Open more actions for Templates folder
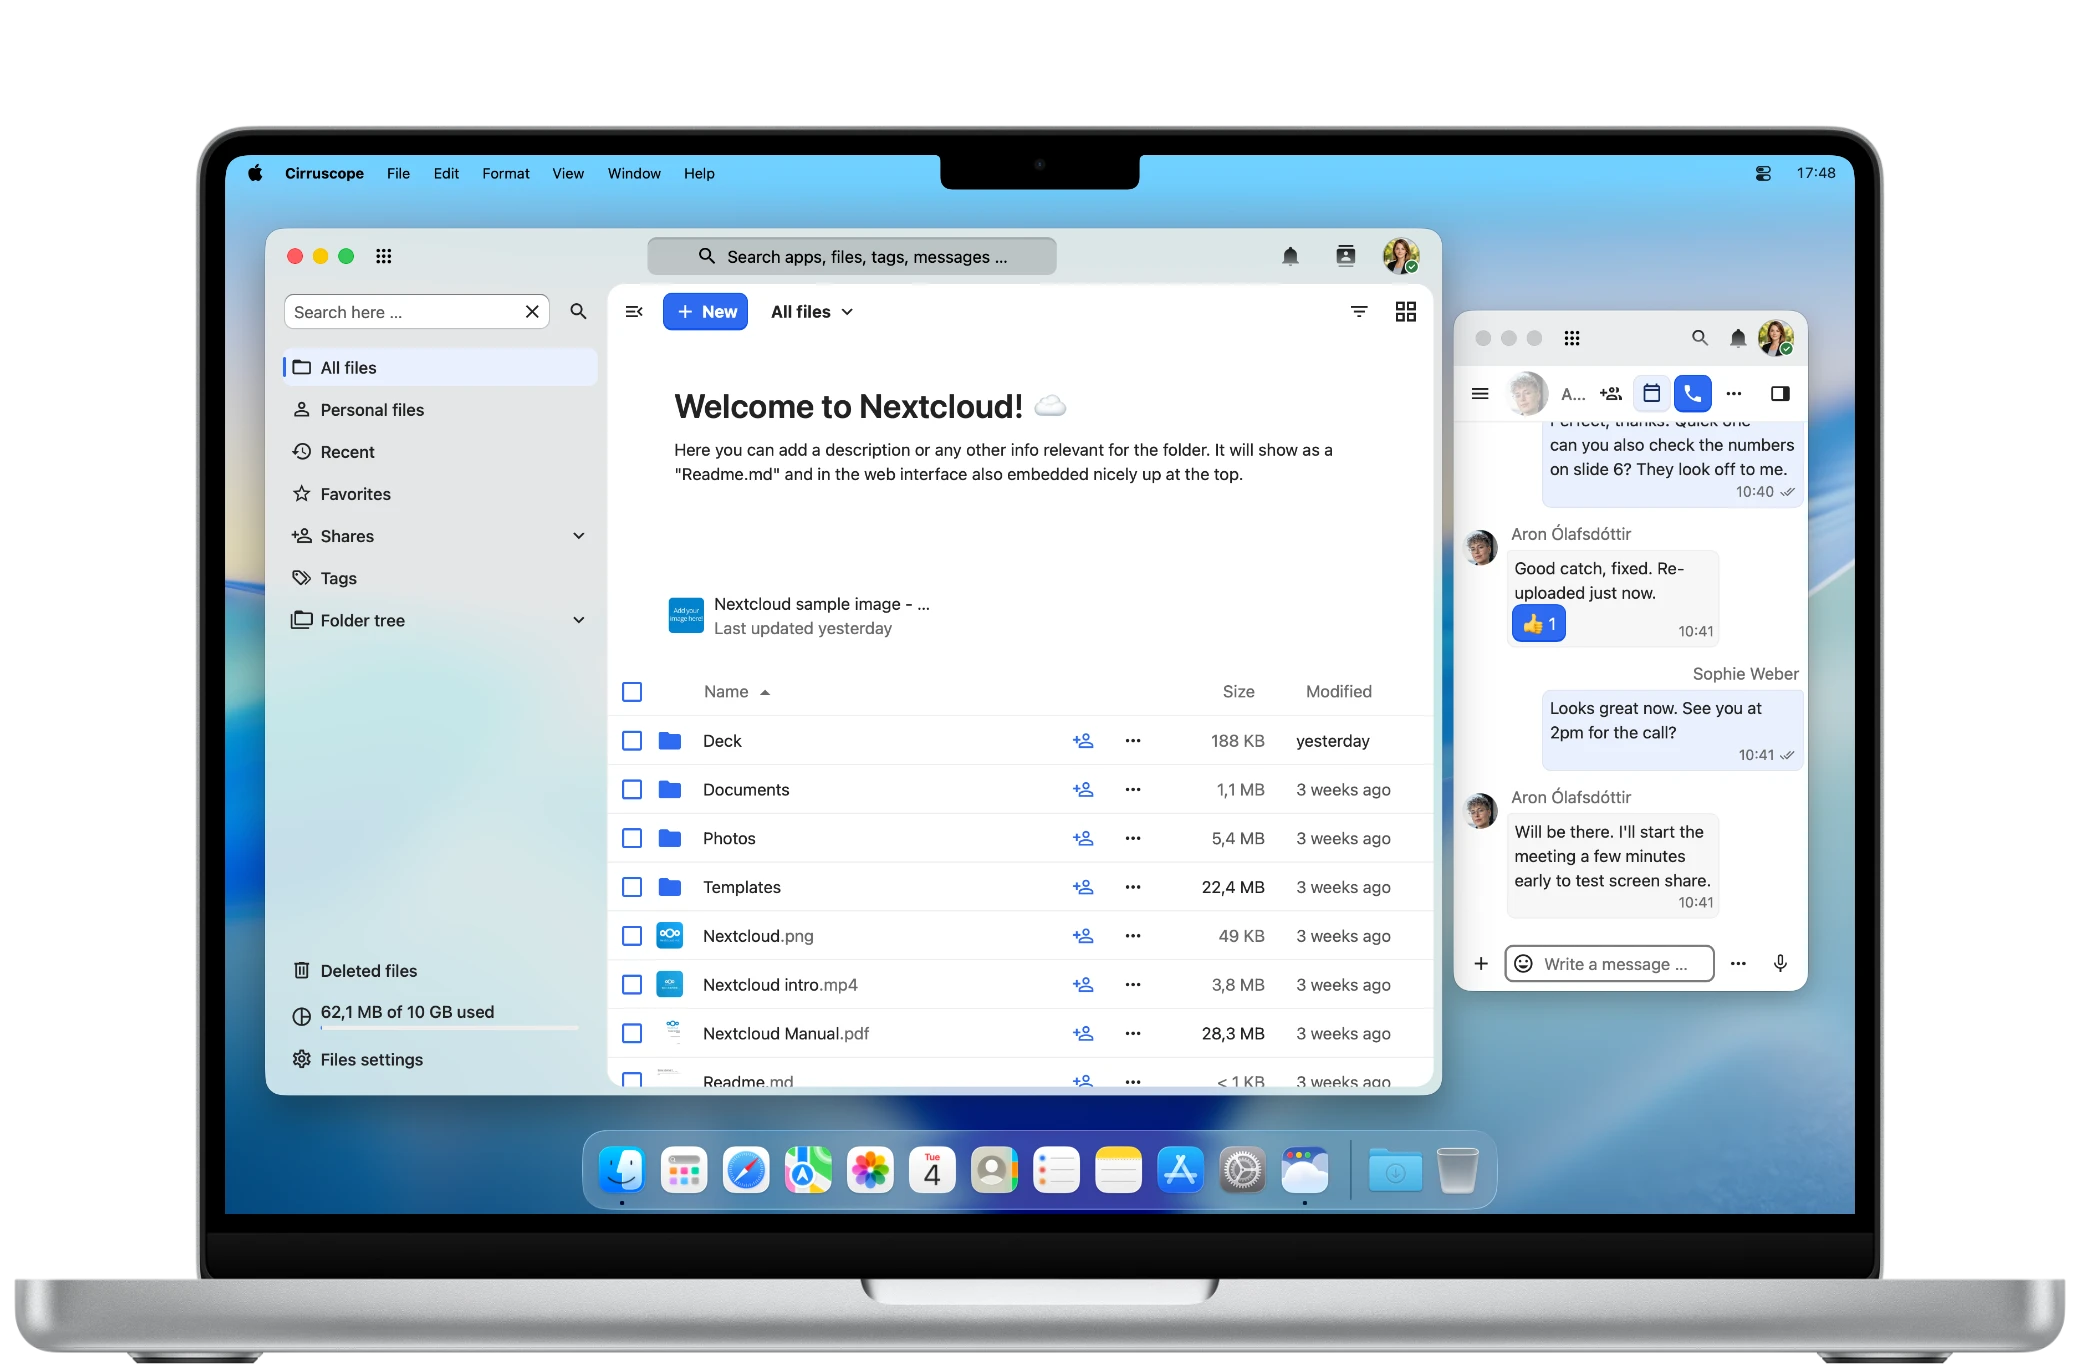Screen dimensions: 2080x1369 coord(1132,887)
